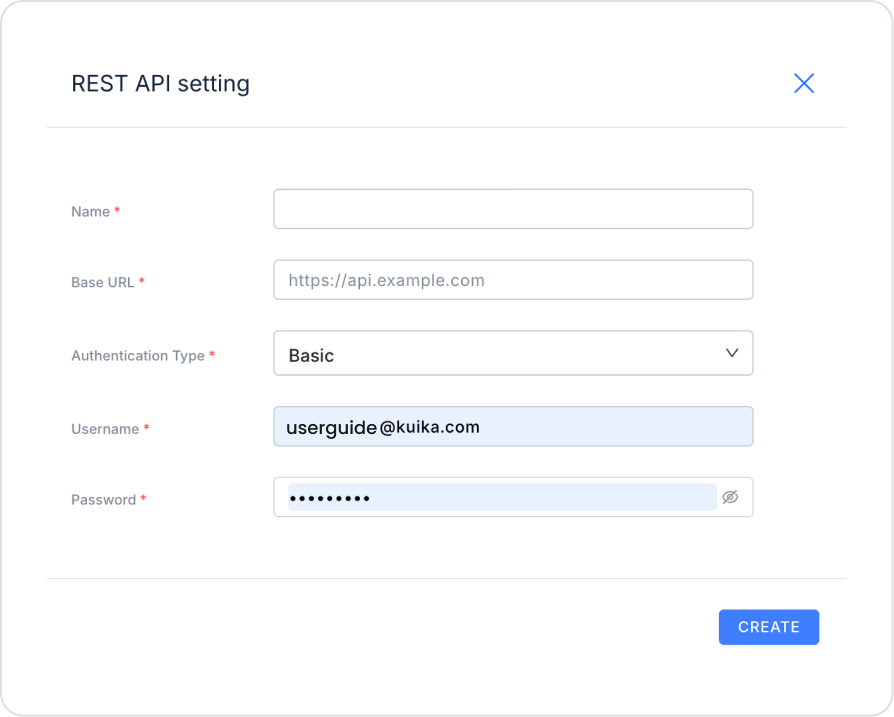Focus the empty Name input field
The height and width of the screenshot is (717, 894).
point(512,209)
